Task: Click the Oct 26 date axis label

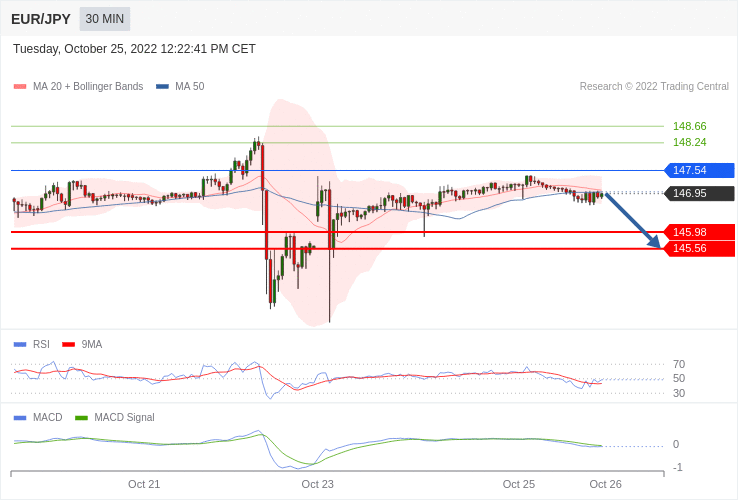Action: 605,484
